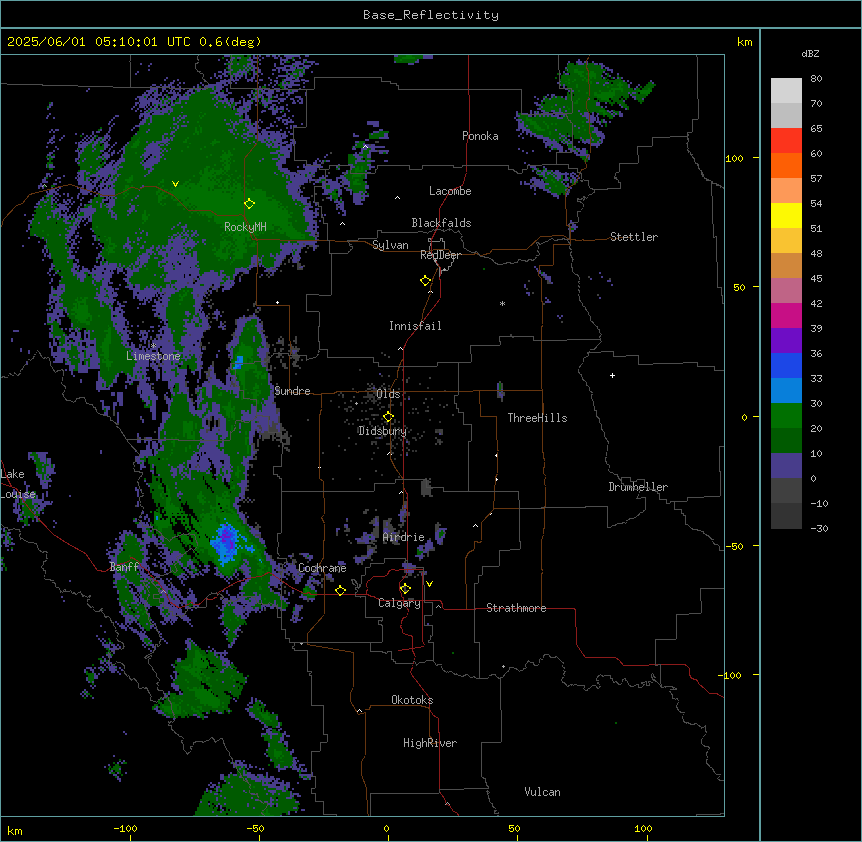Select the yellow diamond marker under Olds

[388, 417]
